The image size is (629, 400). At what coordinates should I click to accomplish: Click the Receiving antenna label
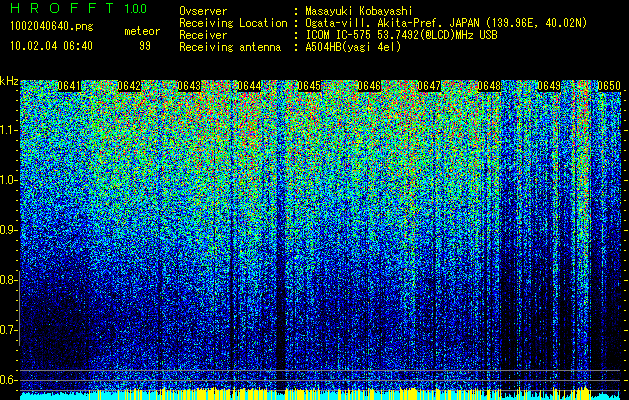point(230,47)
